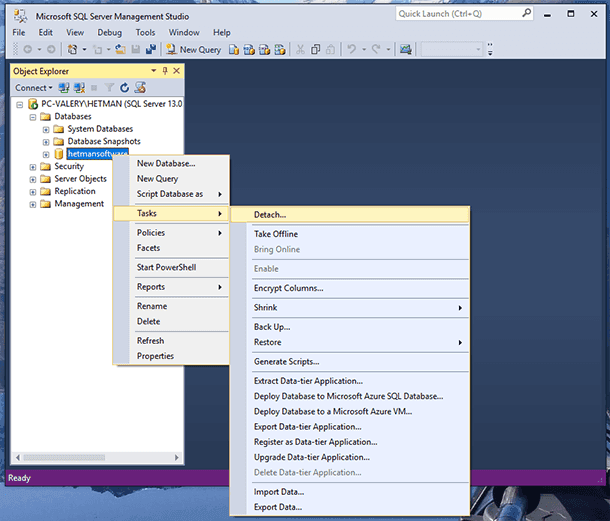
Task: Click the Refresh icon in Object Explorer
Action: [124, 88]
